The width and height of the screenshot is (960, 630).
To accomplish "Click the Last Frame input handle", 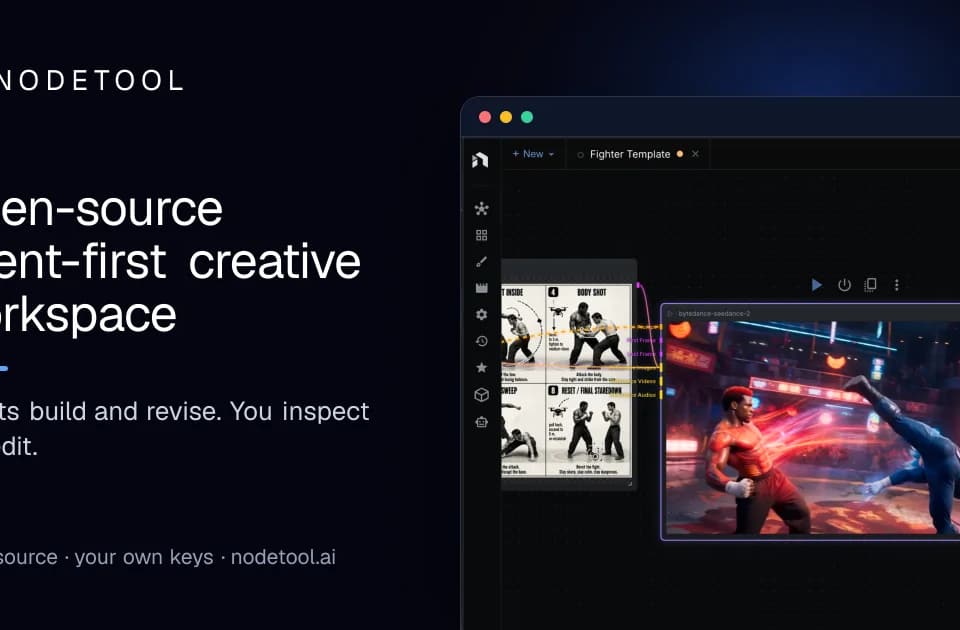I will tap(661, 354).
